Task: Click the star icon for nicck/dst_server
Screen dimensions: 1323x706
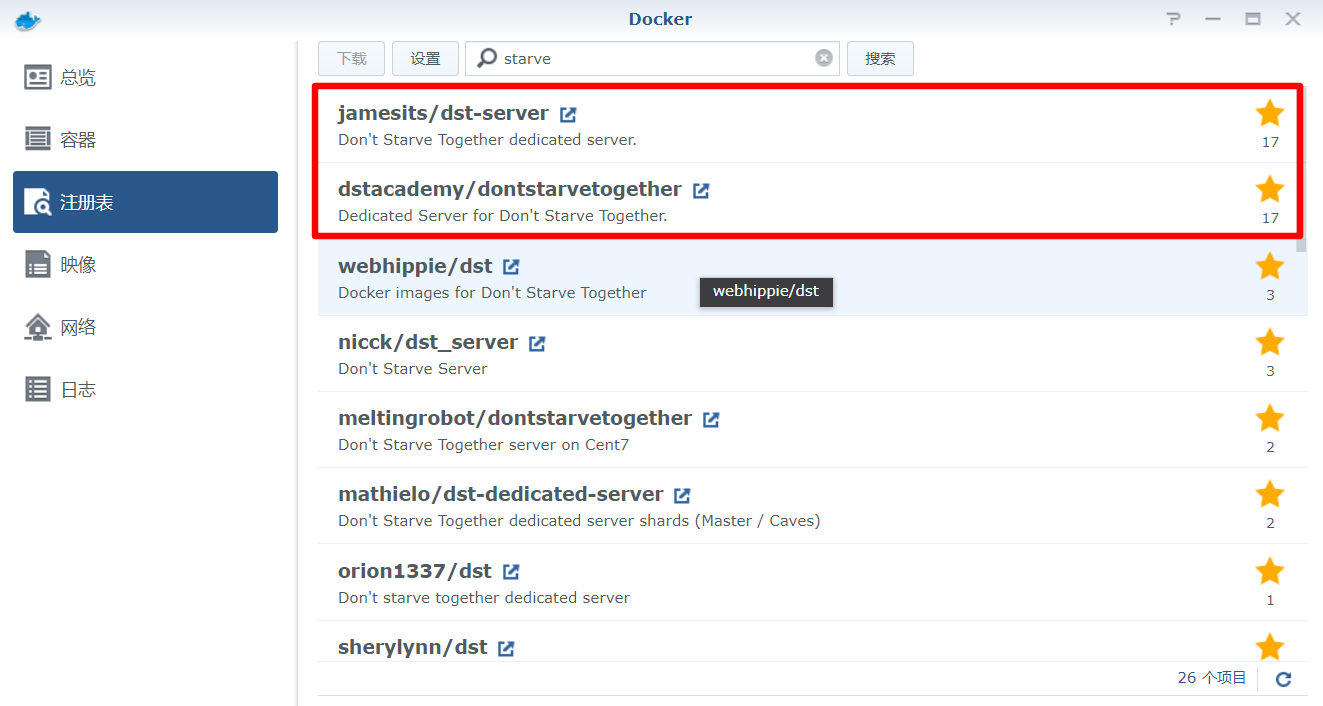Action: tap(1270, 342)
